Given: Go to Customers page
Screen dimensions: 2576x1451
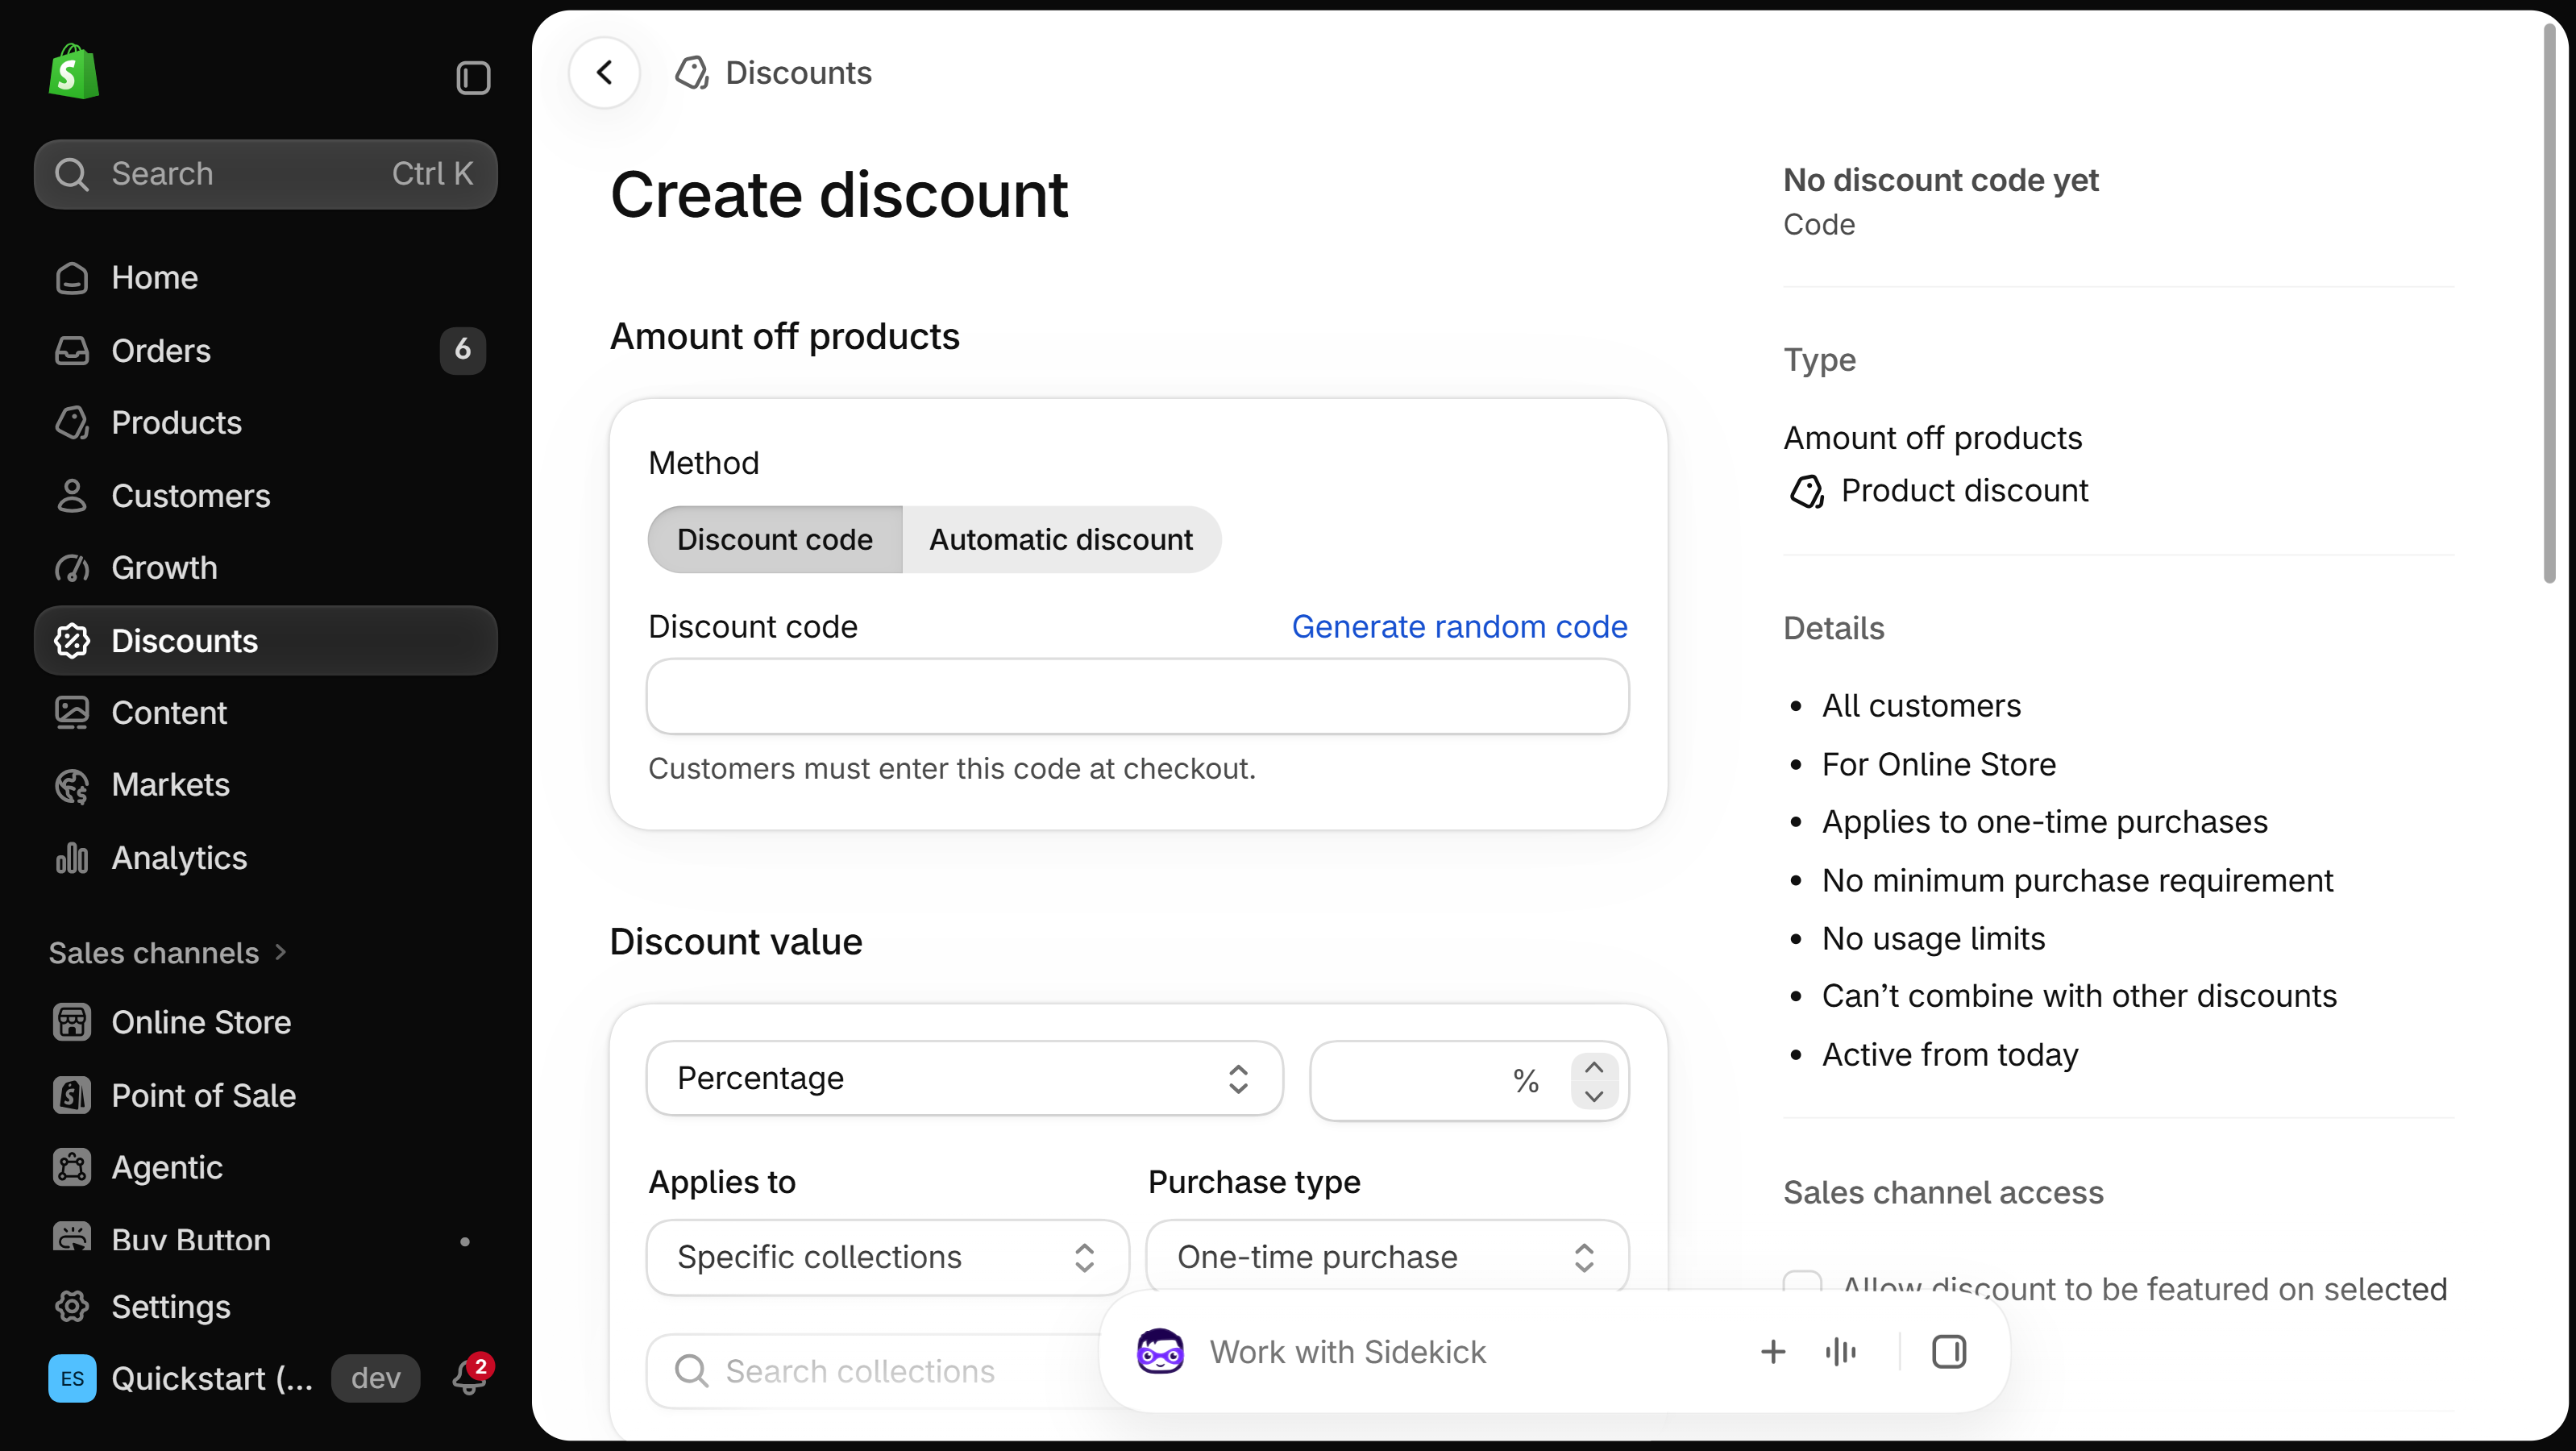Looking at the screenshot, I should 265,495.
